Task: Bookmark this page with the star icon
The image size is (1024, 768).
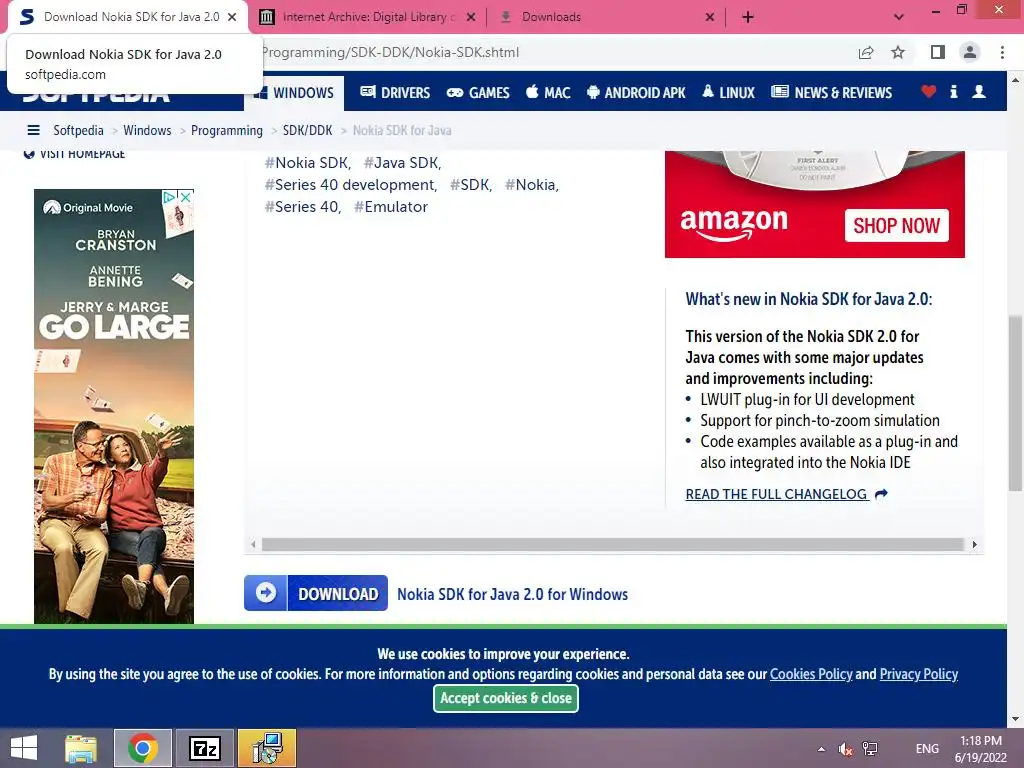Action: (x=898, y=52)
